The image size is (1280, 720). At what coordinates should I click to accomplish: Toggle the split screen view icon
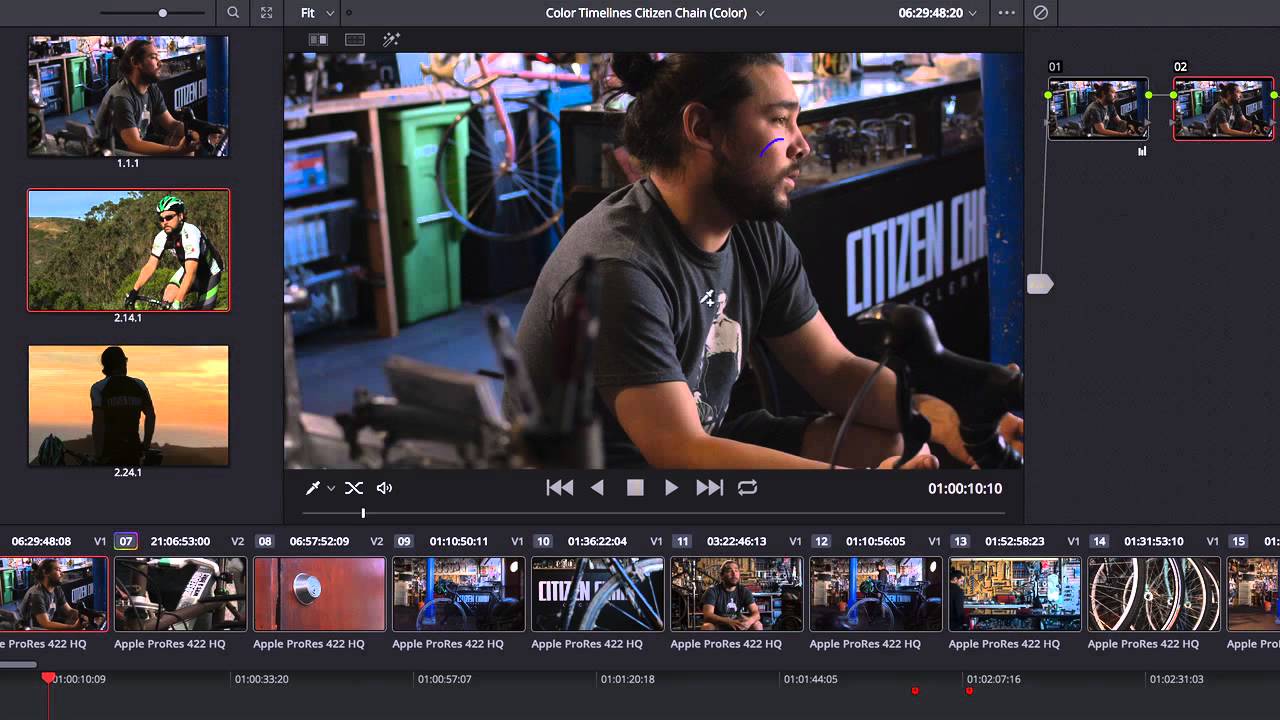pos(355,40)
